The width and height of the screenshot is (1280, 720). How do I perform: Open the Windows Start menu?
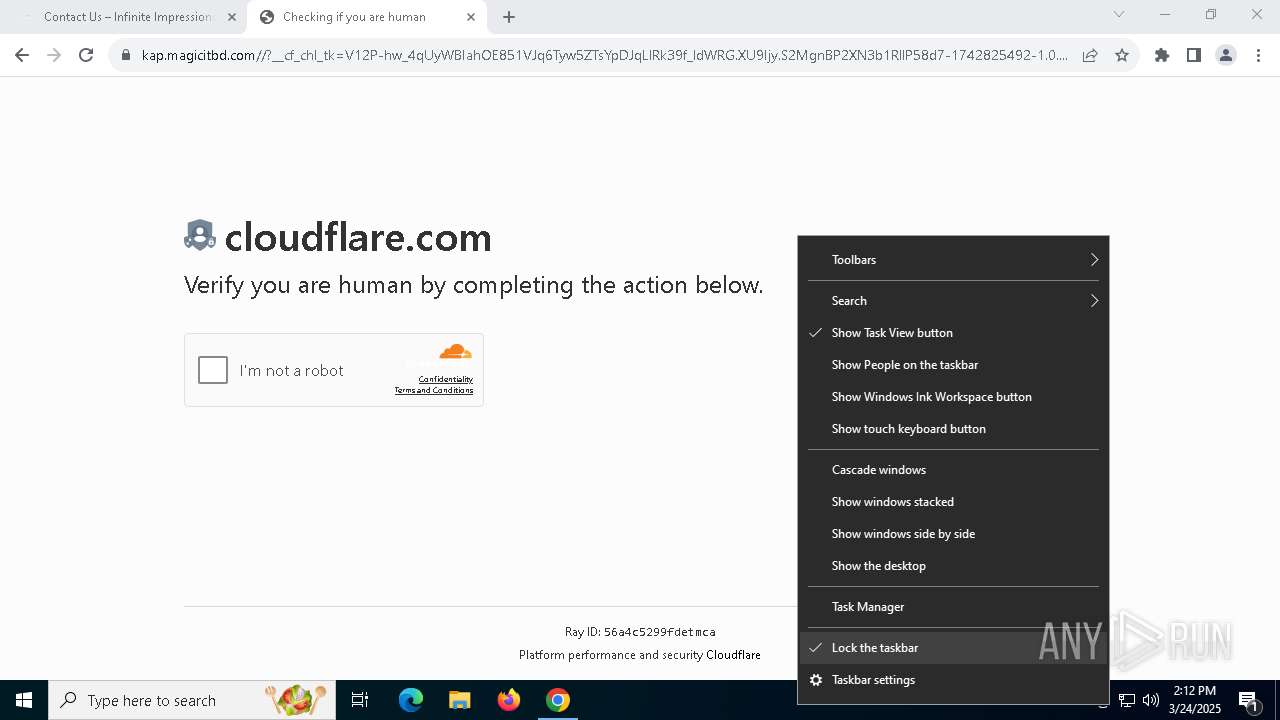pos(24,700)
